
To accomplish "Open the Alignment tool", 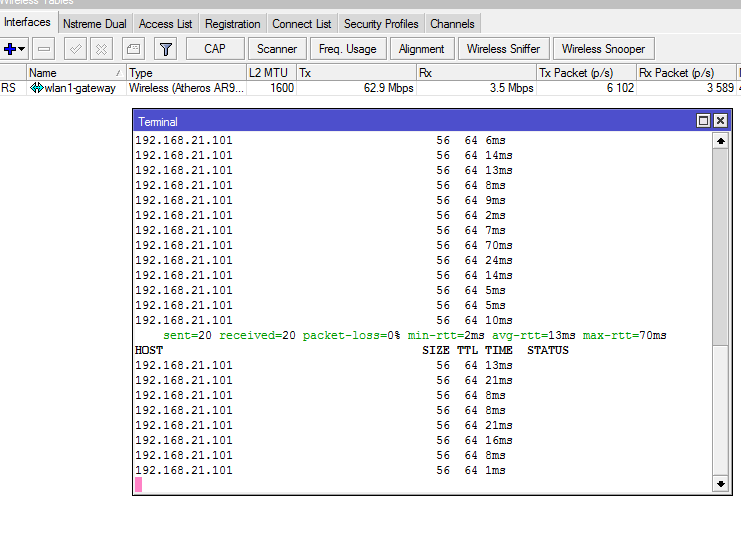I will [422, 49].
